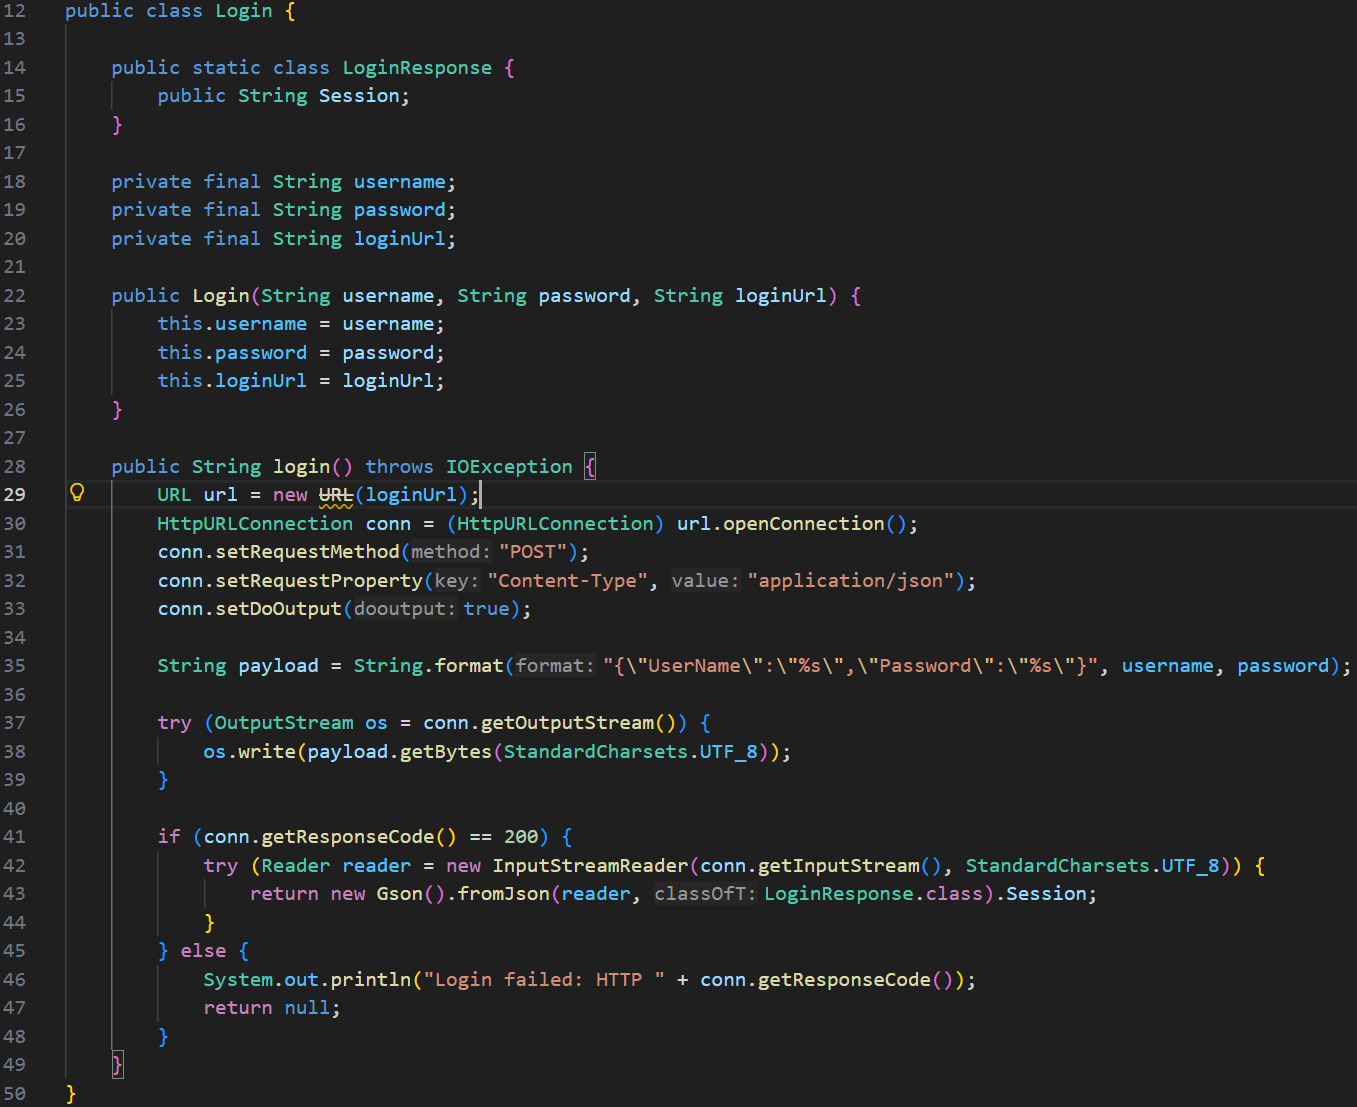Click the struck-through deprecated URL constructor
This screenshot has height=1107, width=1357.
click(335, 495)
